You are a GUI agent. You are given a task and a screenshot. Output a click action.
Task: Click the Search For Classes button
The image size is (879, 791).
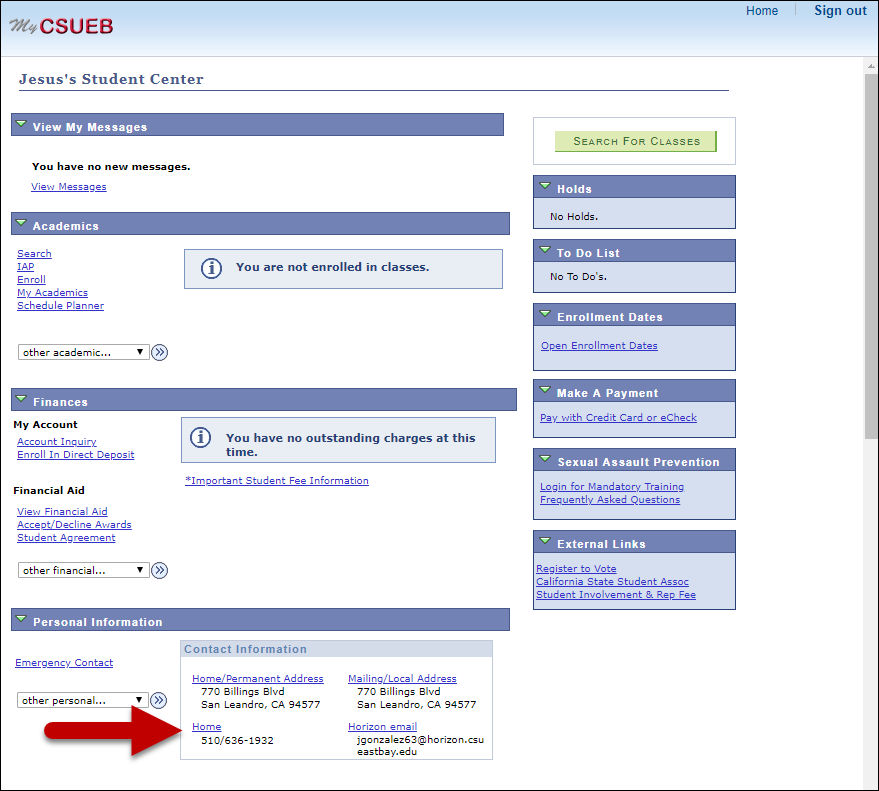pos(636,141)
